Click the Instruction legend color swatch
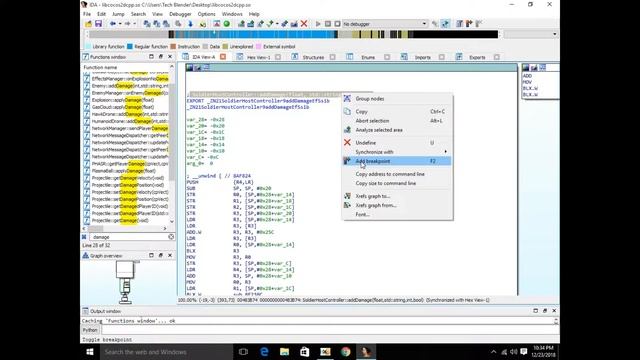 (x=173, y=47)
